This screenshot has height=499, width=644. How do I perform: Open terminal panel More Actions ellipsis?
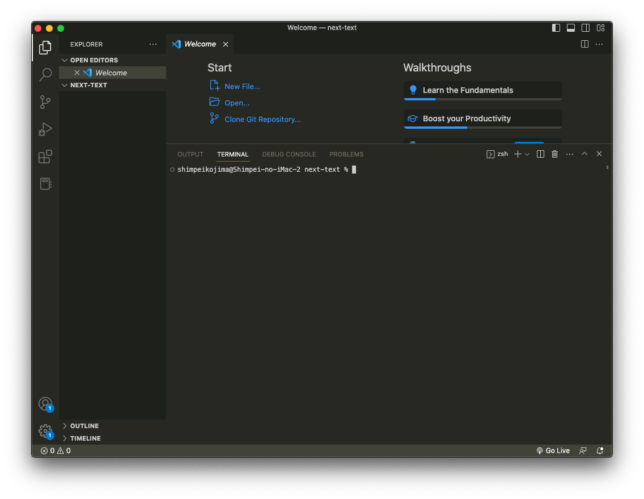[x=569, y=154]
